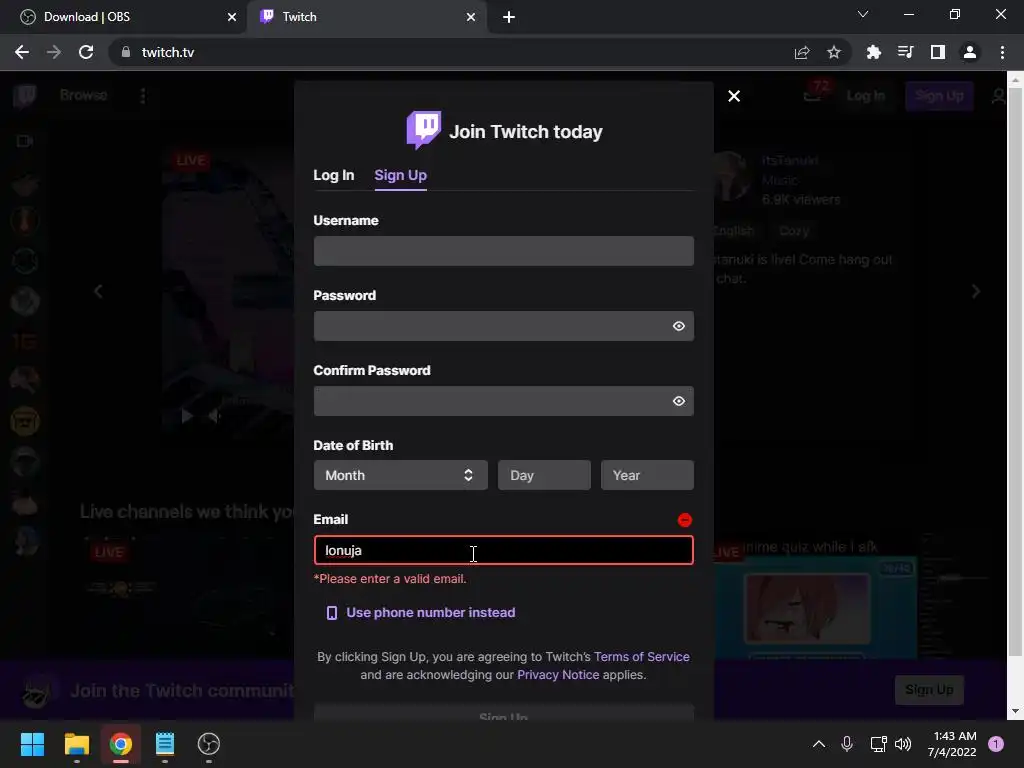Share this page icon in address bar
1024x768 pixels.
pyautogui.click(x=802, y=52)
